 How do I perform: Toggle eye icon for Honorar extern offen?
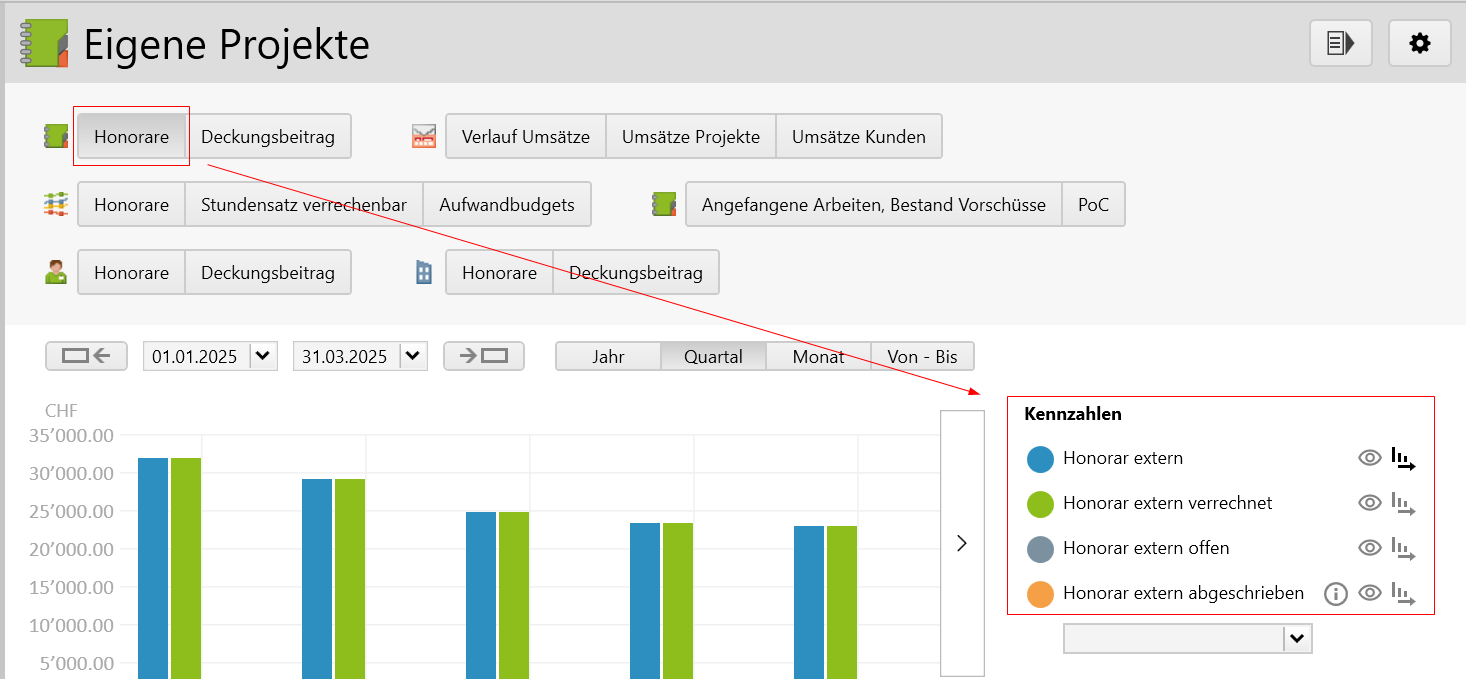pos(1369,549)
